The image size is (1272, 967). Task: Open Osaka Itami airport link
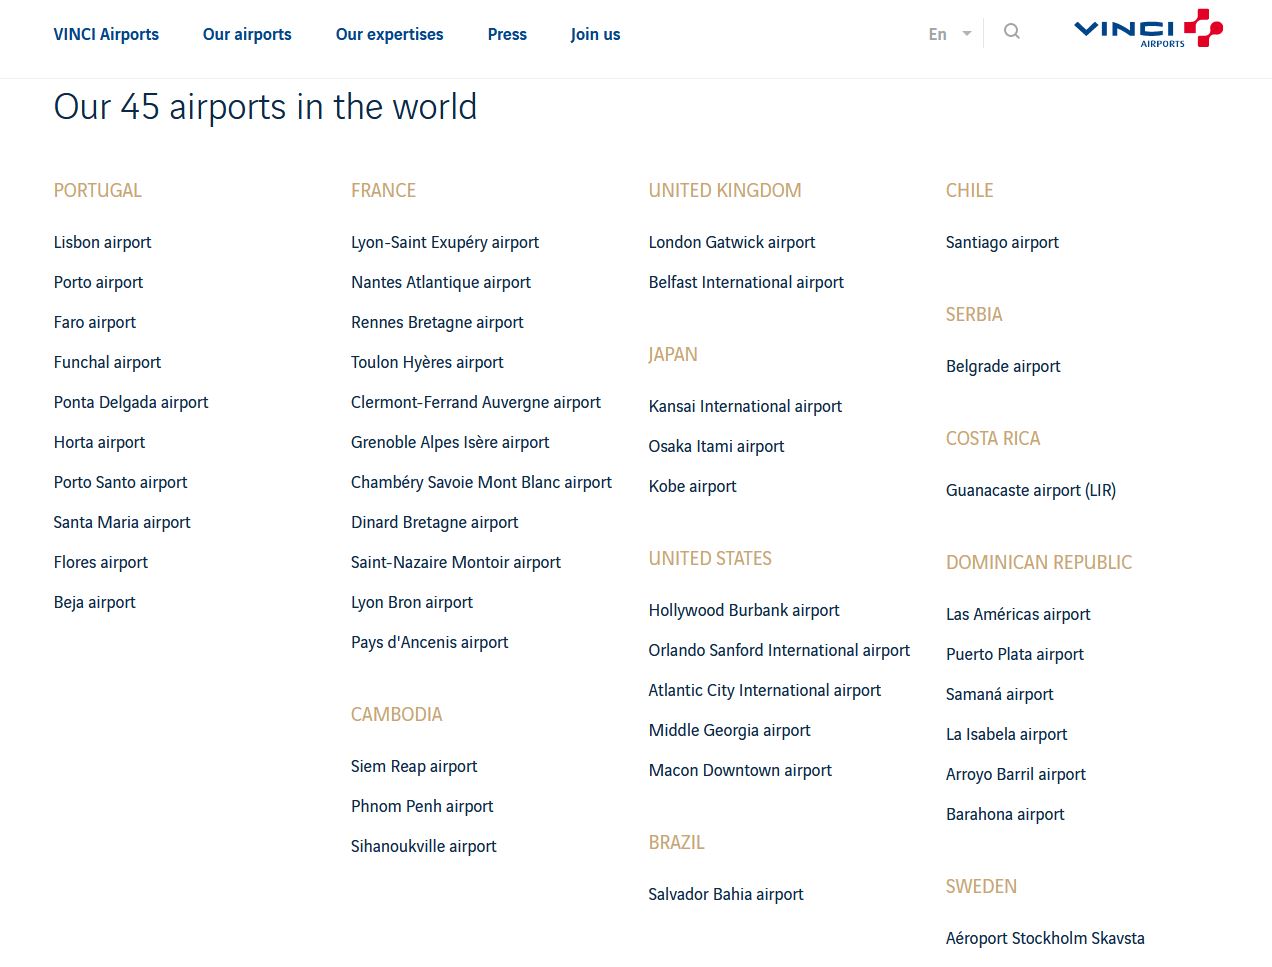(x=716, y=446)
